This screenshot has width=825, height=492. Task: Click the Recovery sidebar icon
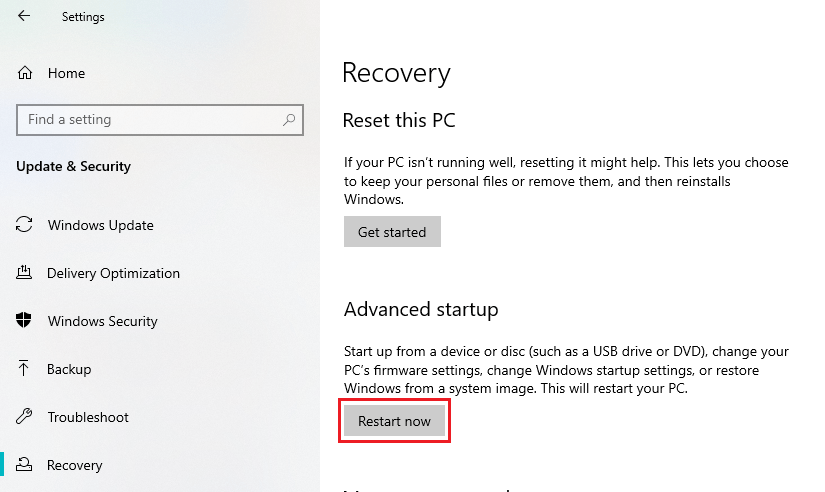pos(24,465)
